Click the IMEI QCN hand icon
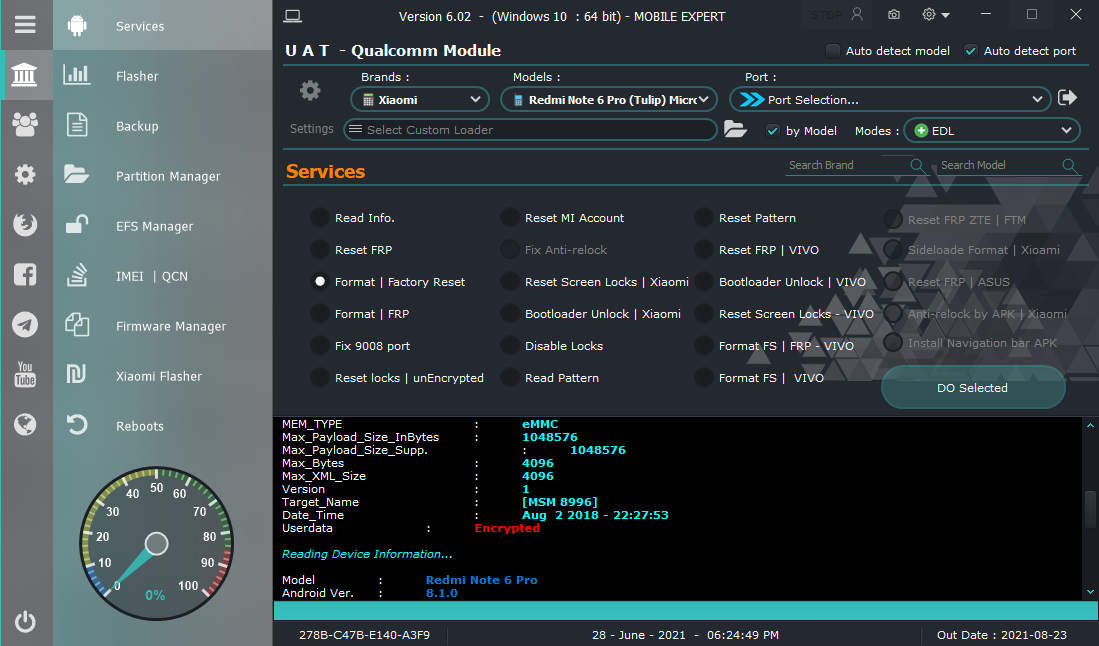 coord(77,275)
